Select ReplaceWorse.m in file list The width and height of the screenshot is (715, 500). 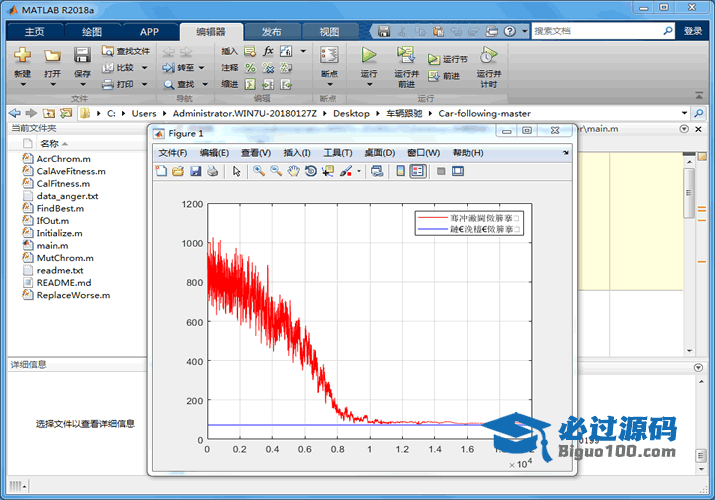73,295
